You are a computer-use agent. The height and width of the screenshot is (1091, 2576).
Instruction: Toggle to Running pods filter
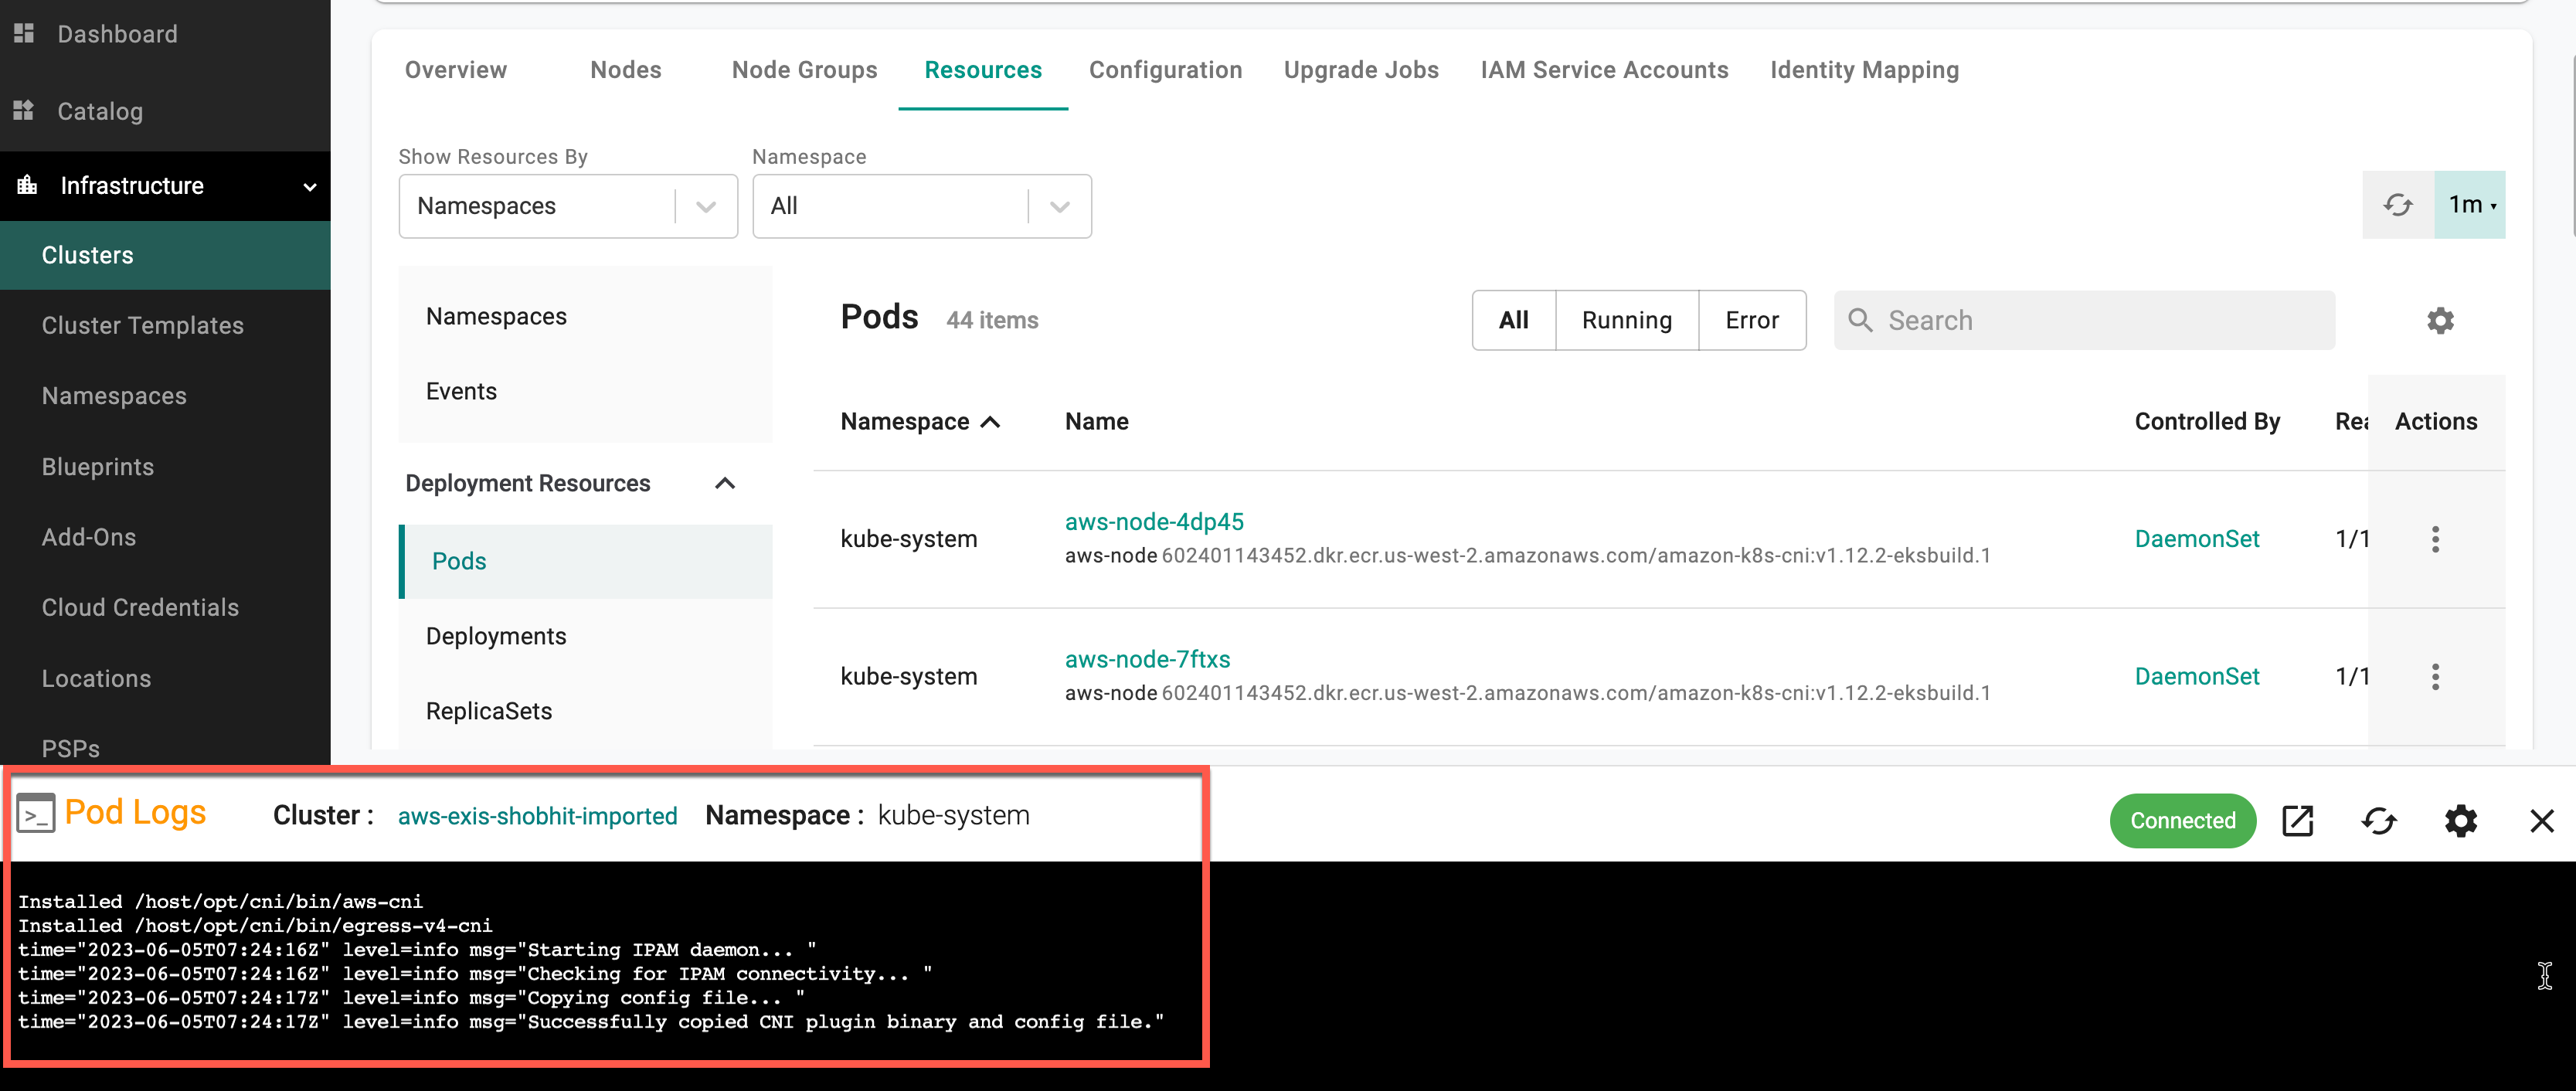tap(1626, 319)
